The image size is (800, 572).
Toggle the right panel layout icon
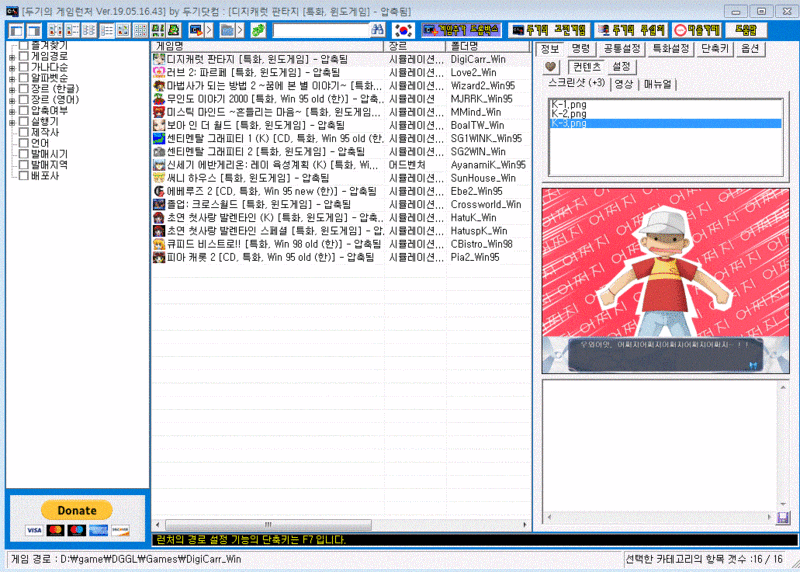pyautogui.click(x=34, y=30)
